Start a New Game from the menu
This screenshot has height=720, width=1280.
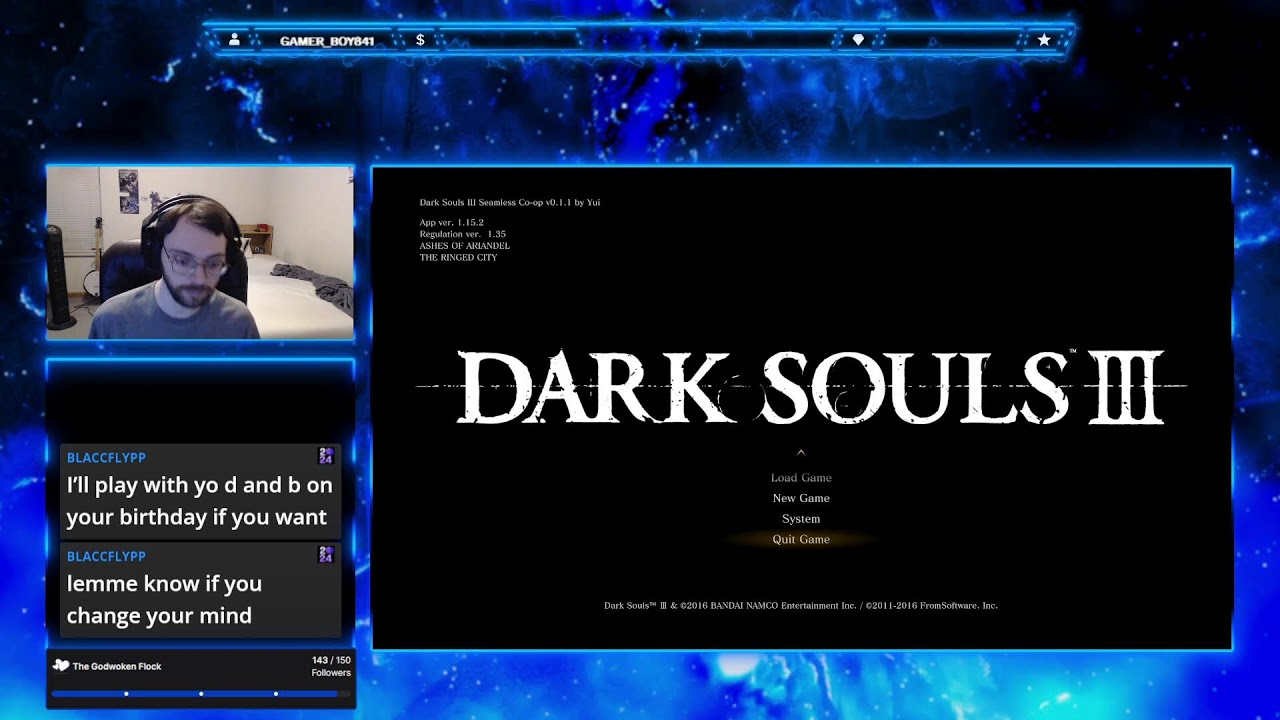coord(801,498)
